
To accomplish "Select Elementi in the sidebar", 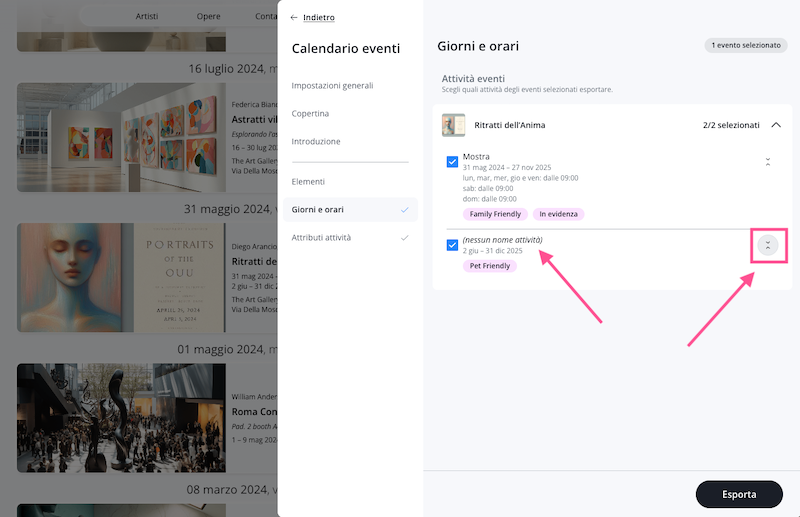I will (308, 182).
